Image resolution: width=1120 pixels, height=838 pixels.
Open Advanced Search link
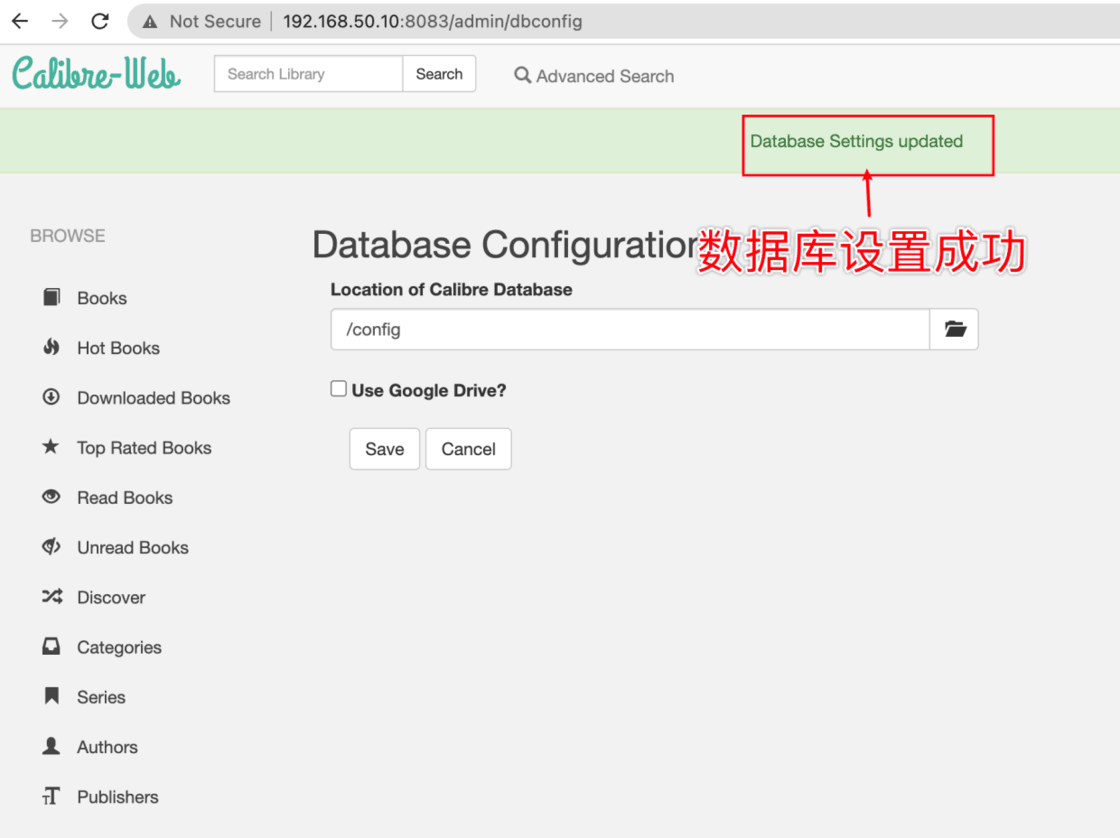tap(594, 76)
